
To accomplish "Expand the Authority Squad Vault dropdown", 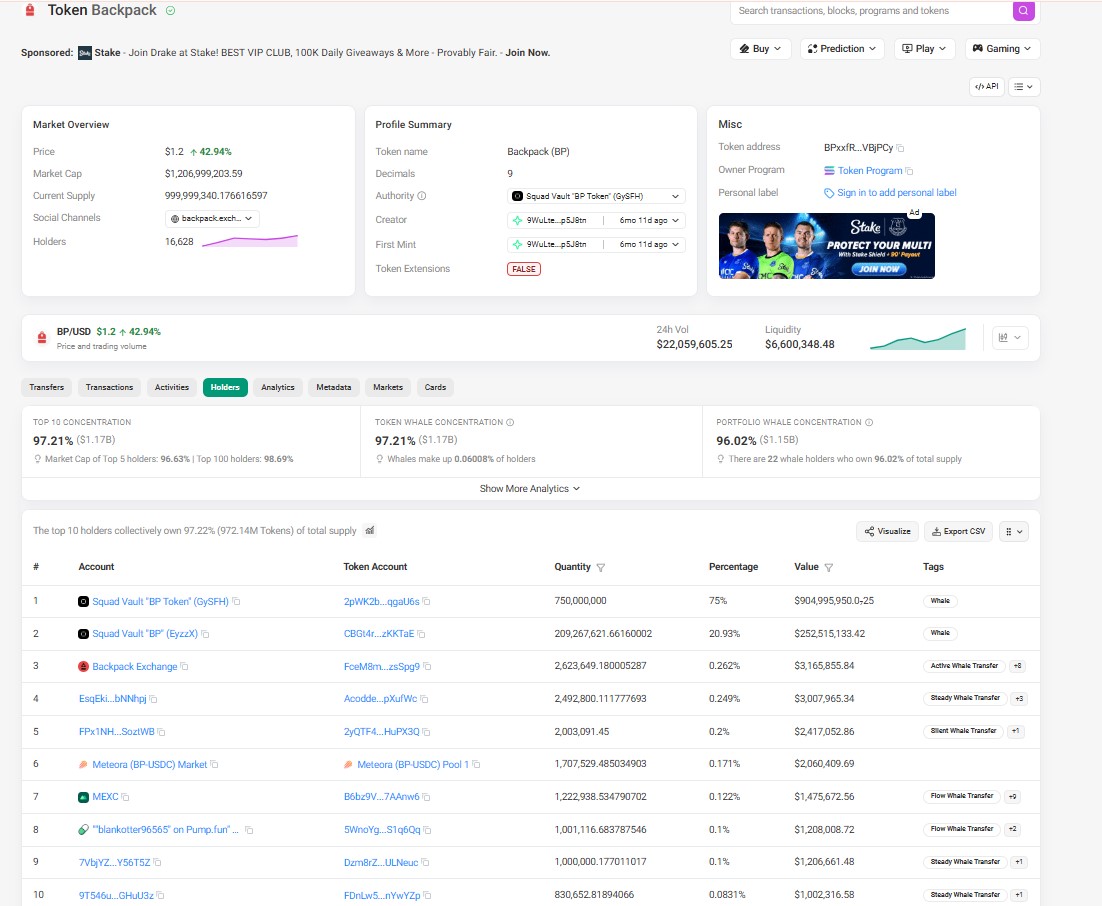I will point(596,196).
